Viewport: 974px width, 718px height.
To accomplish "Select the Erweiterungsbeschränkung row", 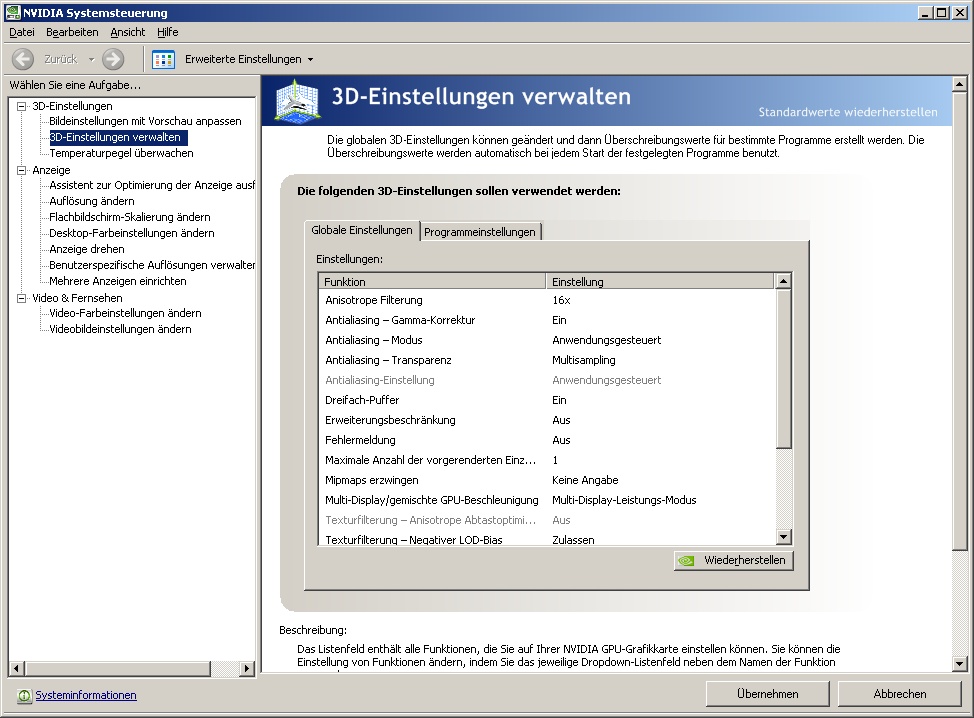I will click(x=547, y=420).
